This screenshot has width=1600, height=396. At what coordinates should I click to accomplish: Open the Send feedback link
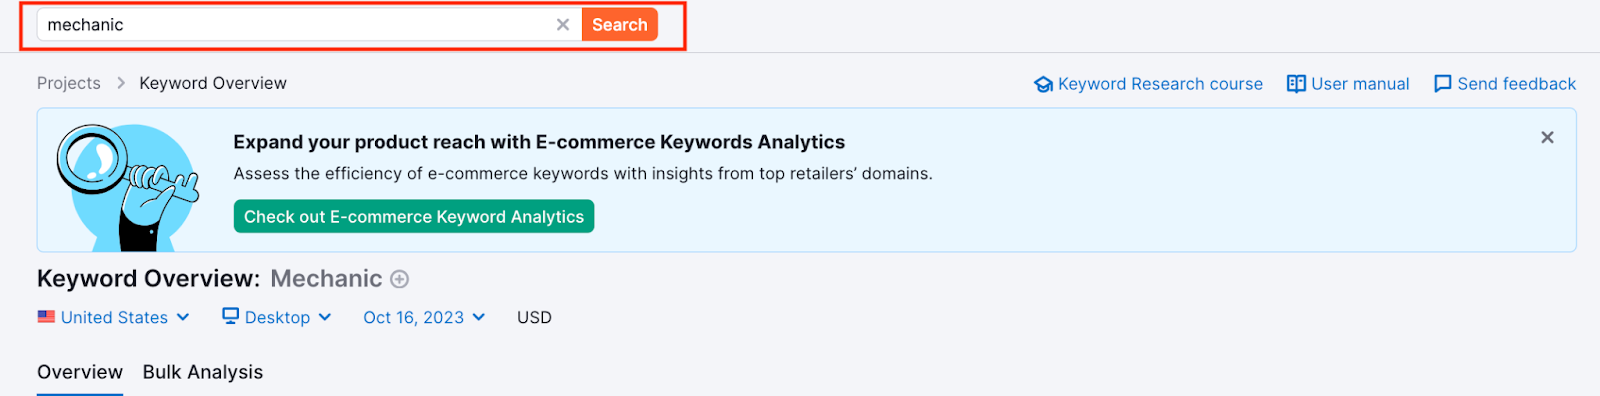pos(1516,84)
